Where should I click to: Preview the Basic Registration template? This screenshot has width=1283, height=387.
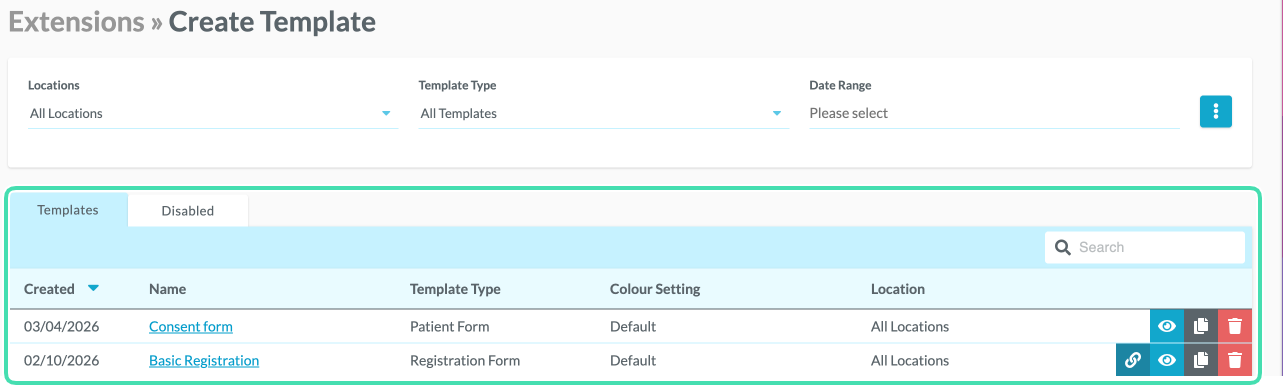(1167, 360)
